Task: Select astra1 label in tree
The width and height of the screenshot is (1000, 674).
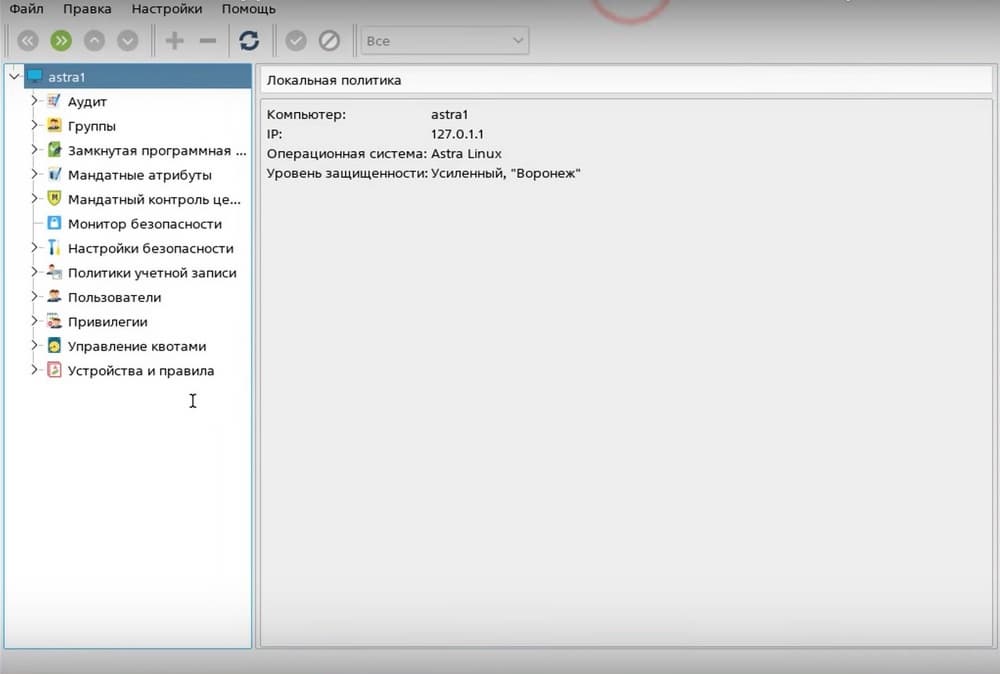Action: (x=66, y=77)
